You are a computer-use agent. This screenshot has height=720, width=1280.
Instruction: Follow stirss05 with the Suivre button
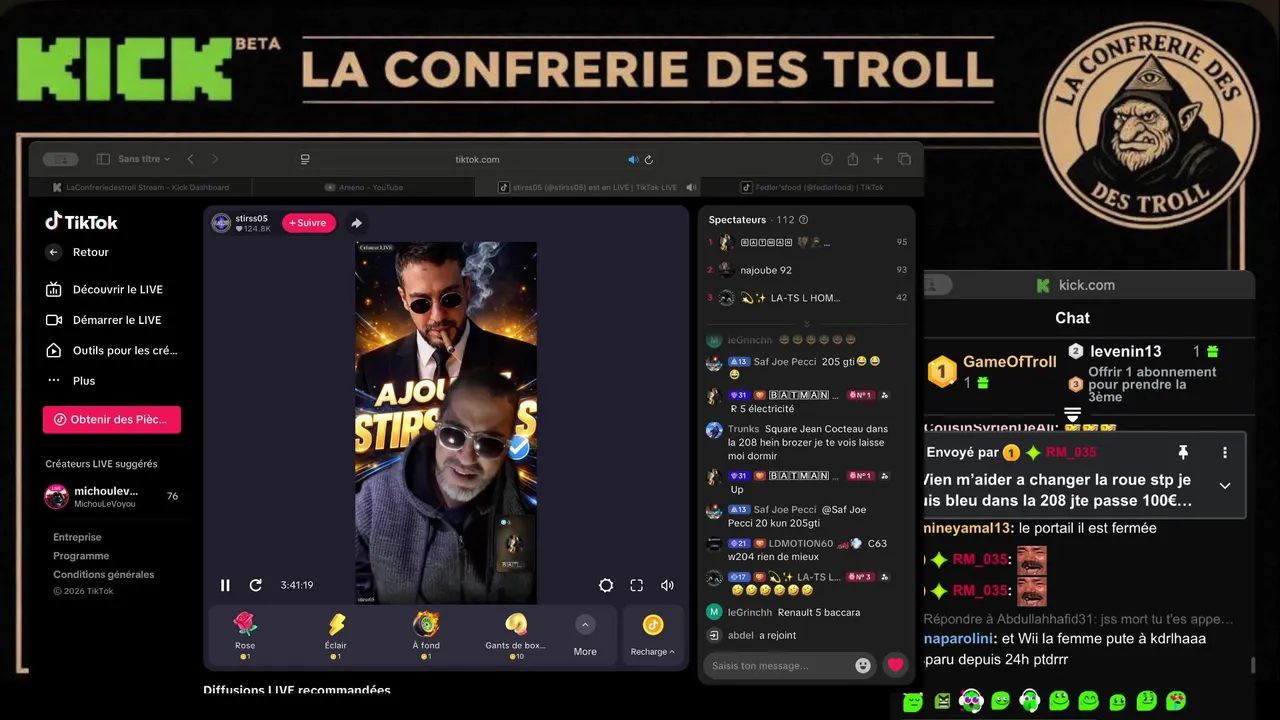pyautogui.click(x=308, y=223)
